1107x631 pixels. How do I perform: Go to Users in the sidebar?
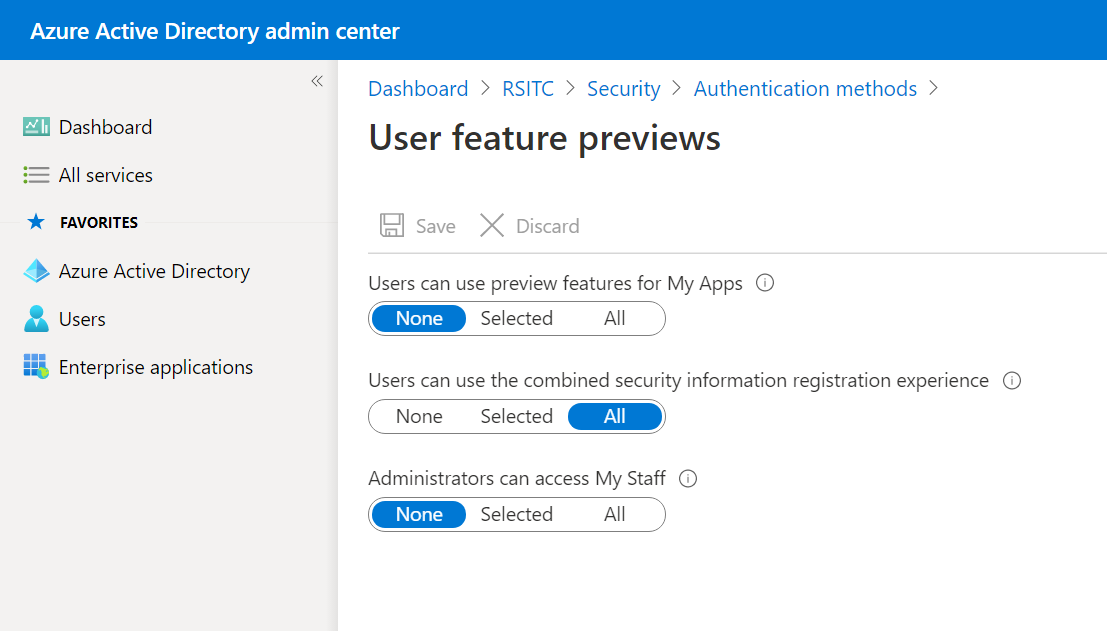click(83, 319)
